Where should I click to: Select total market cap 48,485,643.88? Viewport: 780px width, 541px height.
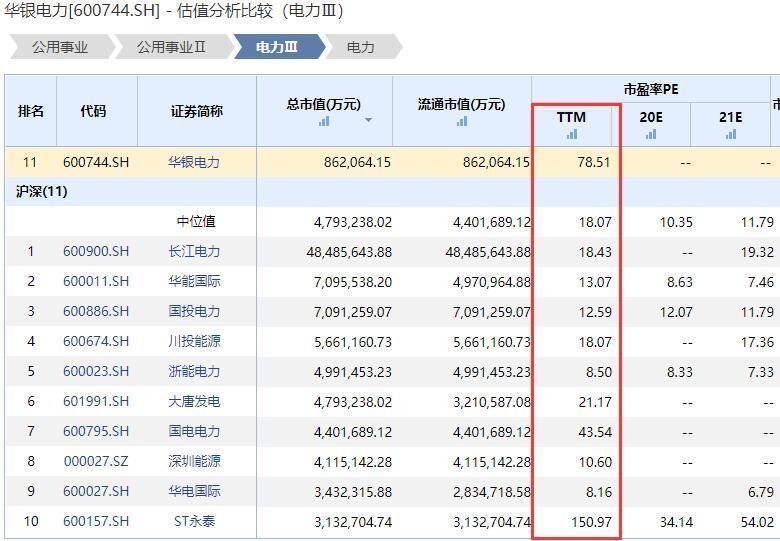coord(349,252)
